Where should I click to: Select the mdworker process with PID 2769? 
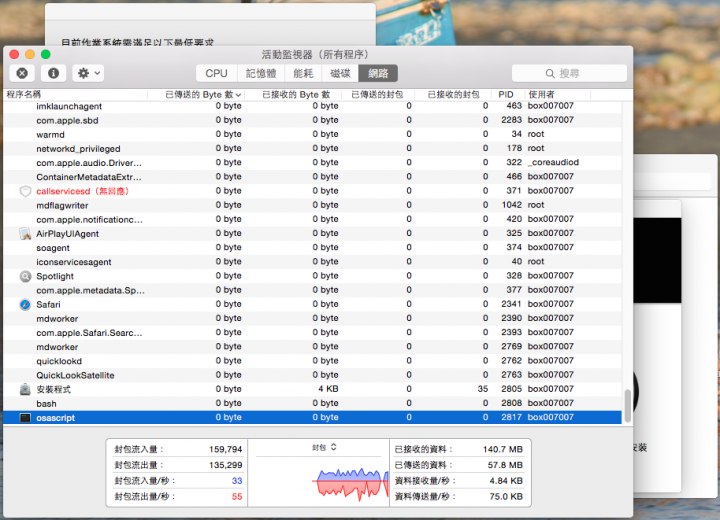point(312,347)
